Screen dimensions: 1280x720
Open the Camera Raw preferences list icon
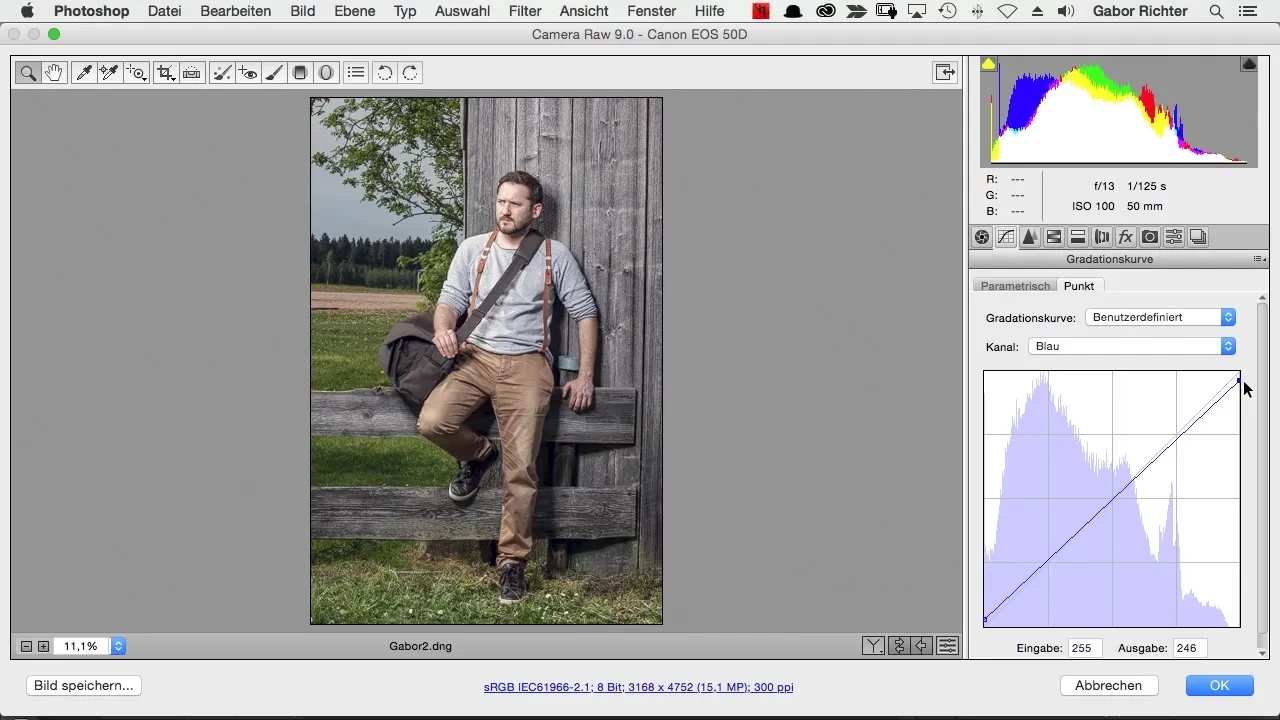click(x=355, y=73)
